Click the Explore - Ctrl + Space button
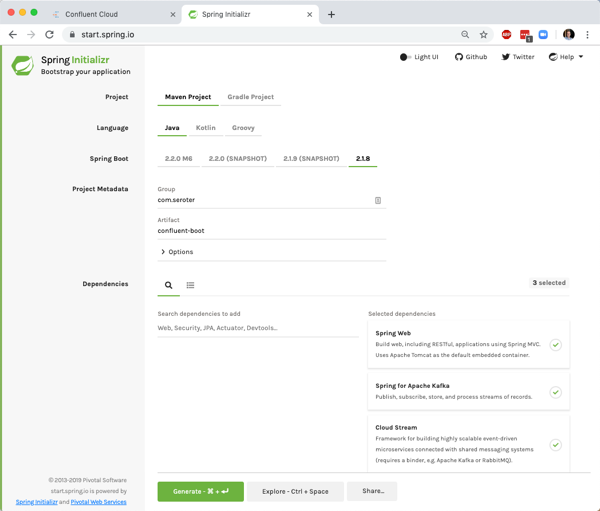 click(295, 491)
